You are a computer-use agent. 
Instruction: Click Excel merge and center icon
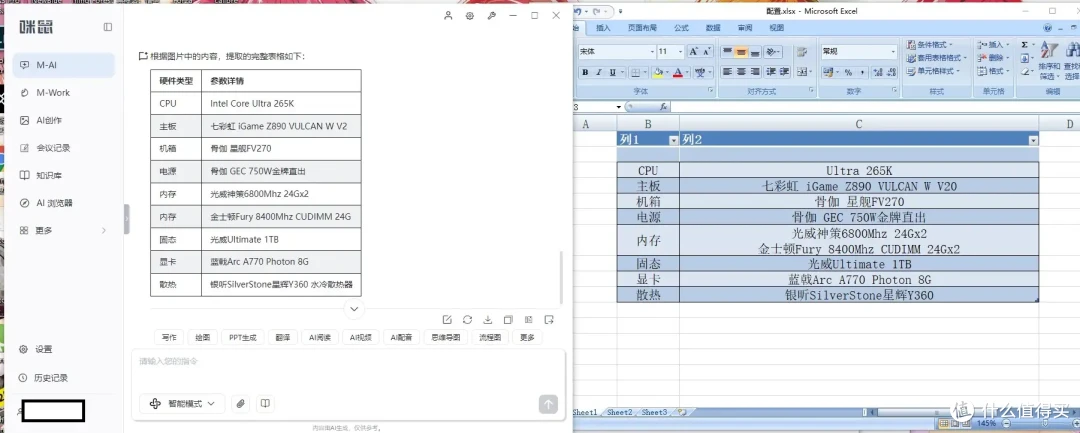[x=802, y=72]
